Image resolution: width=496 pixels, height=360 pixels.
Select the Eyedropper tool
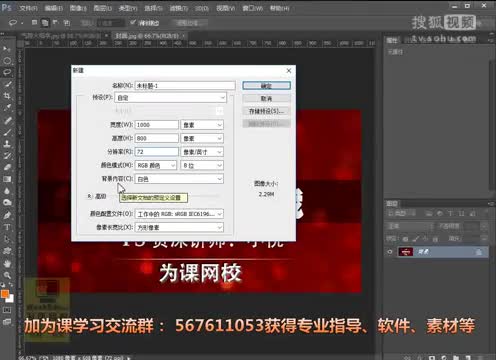point(7,108)
